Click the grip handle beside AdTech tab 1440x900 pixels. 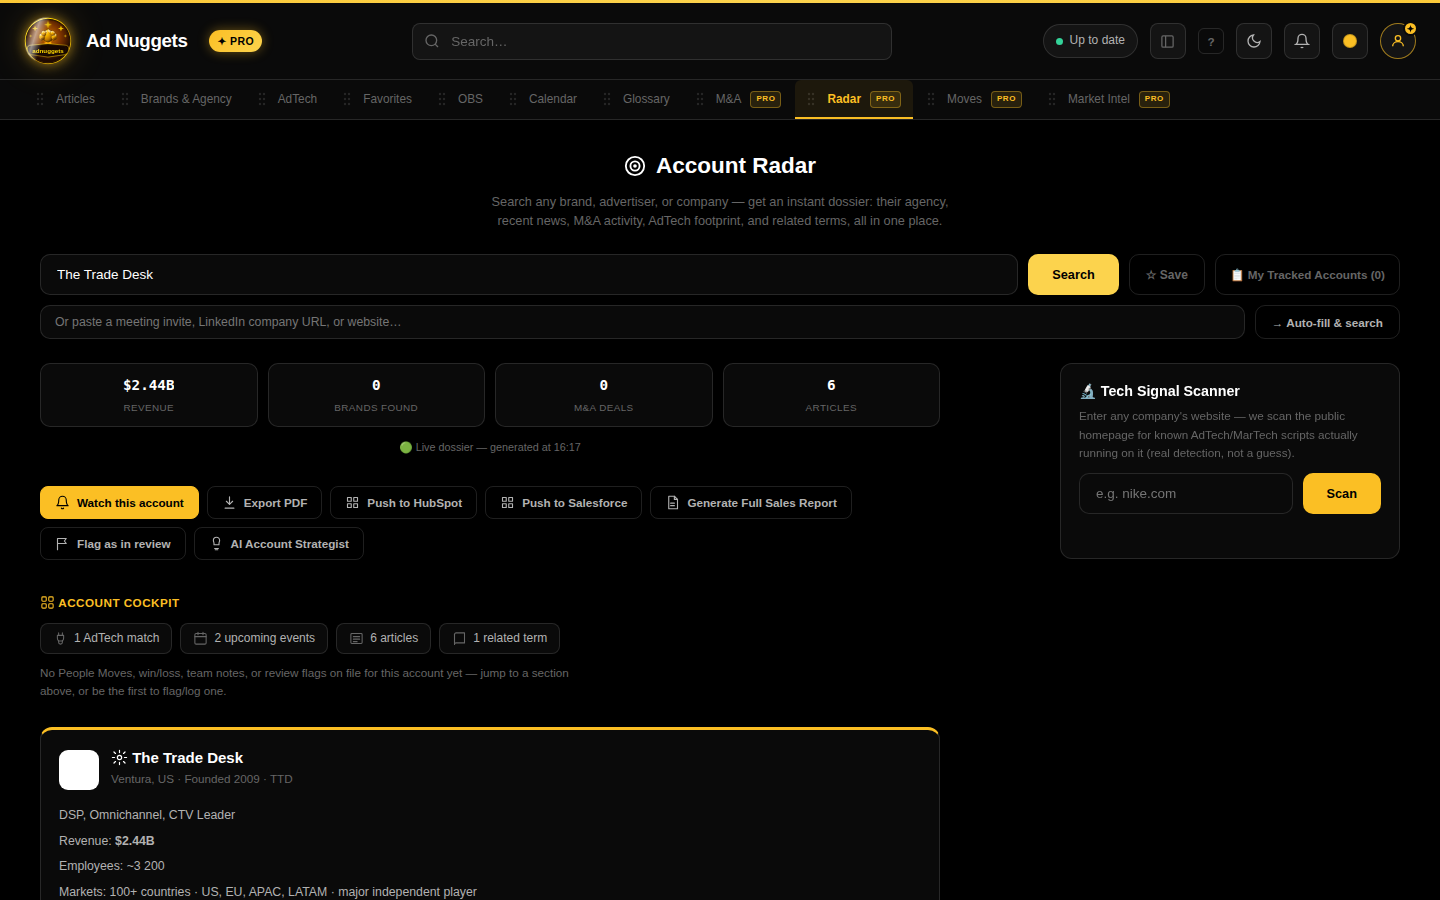262,99
